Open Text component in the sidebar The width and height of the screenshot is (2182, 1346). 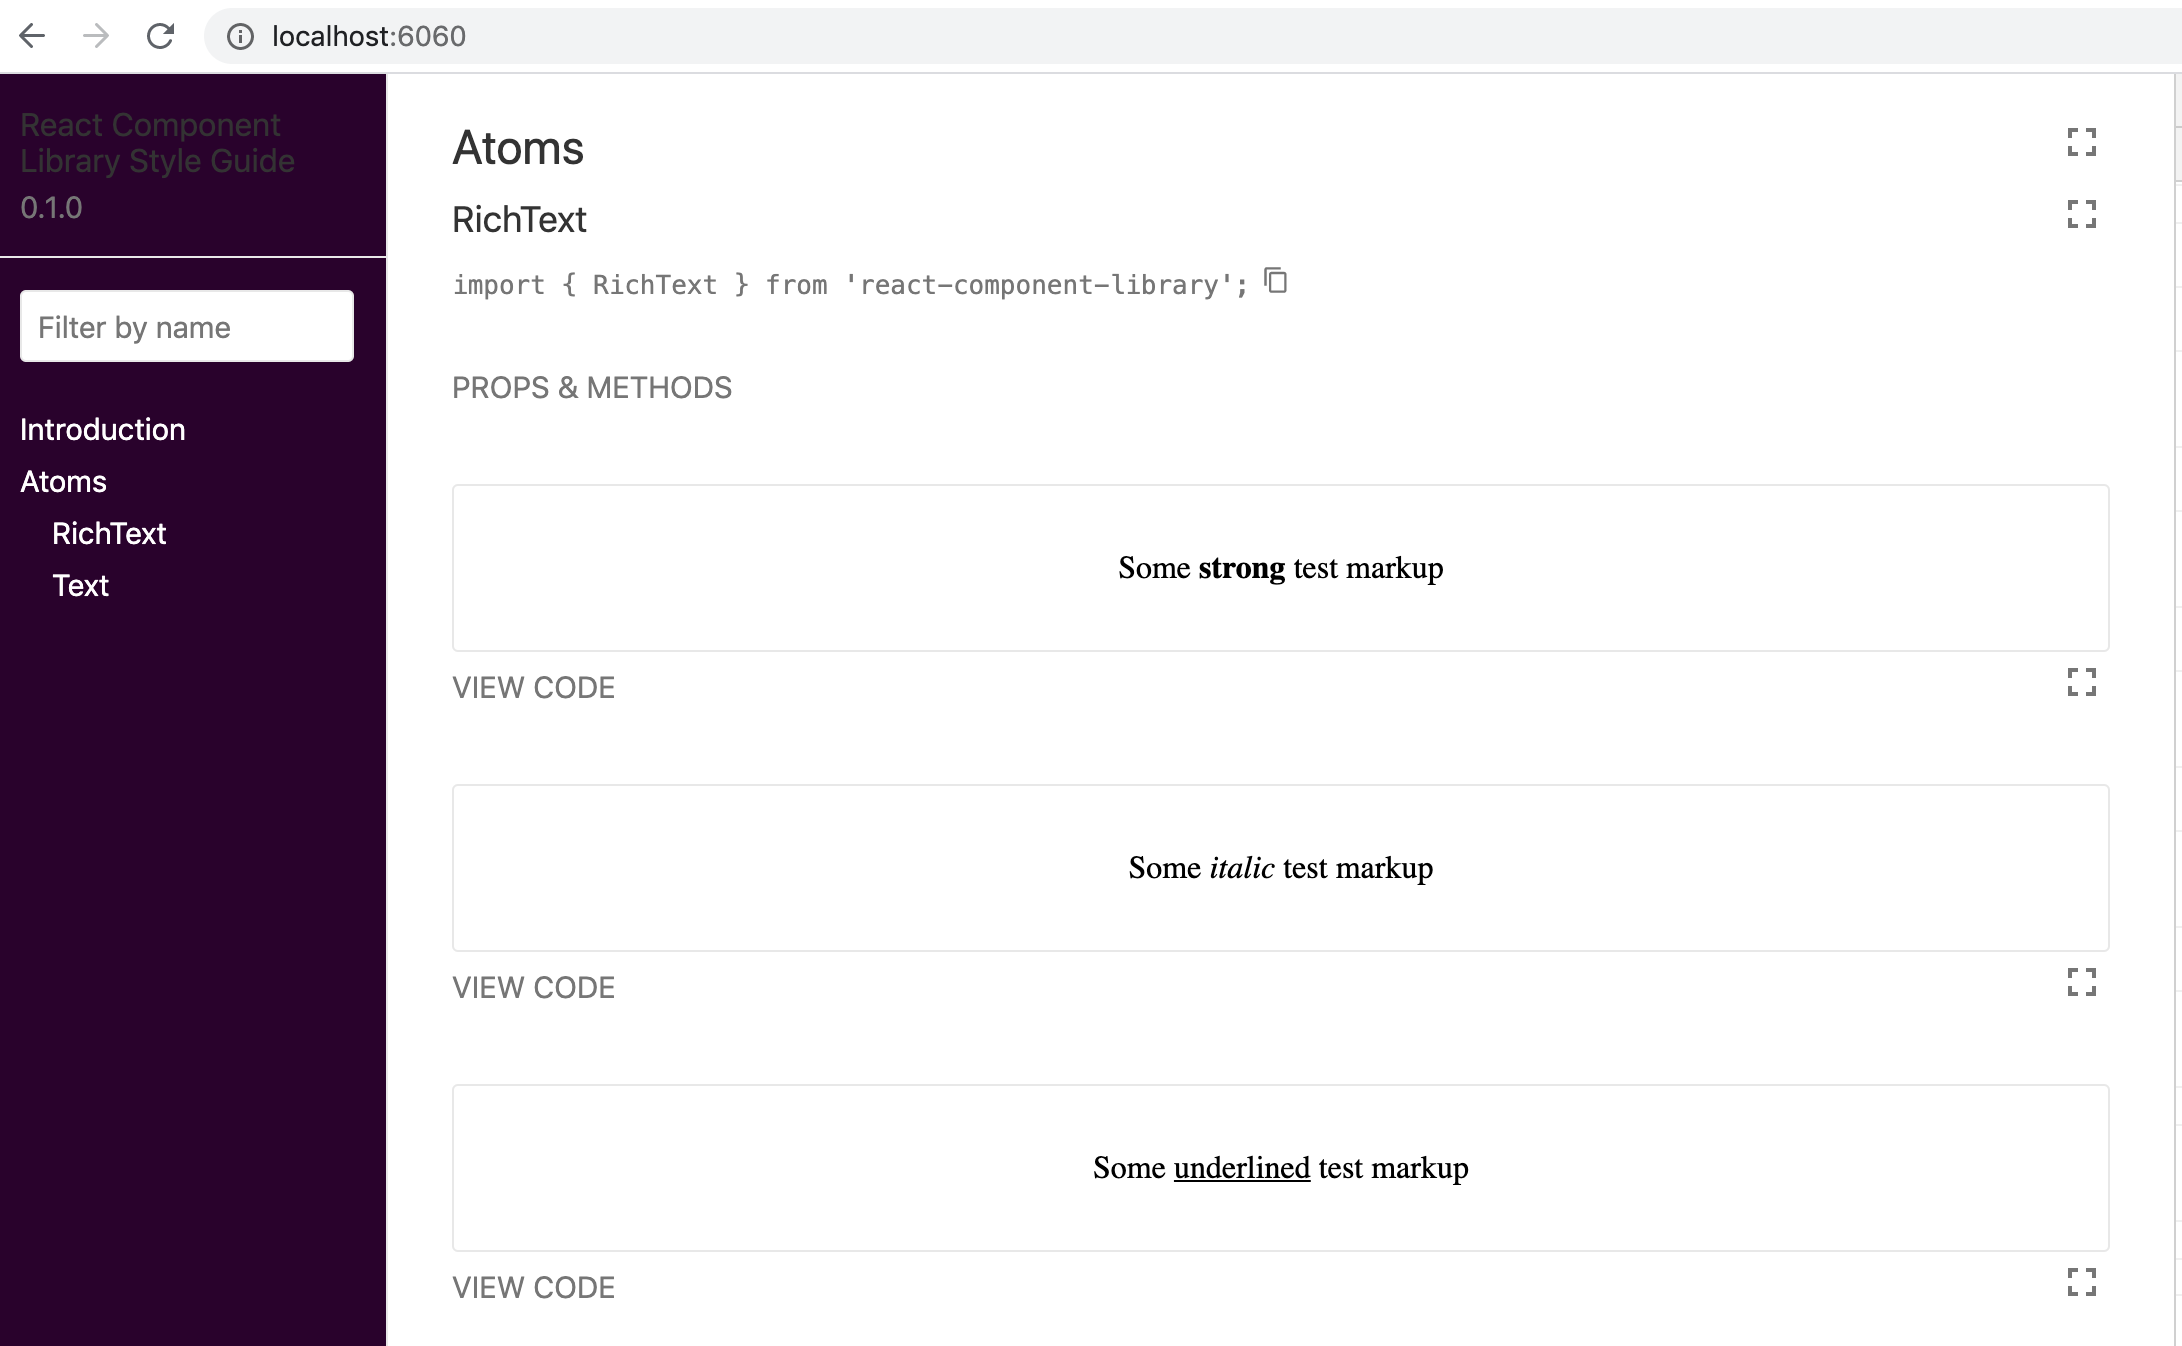pyautogui.click(x=80, y=586)
